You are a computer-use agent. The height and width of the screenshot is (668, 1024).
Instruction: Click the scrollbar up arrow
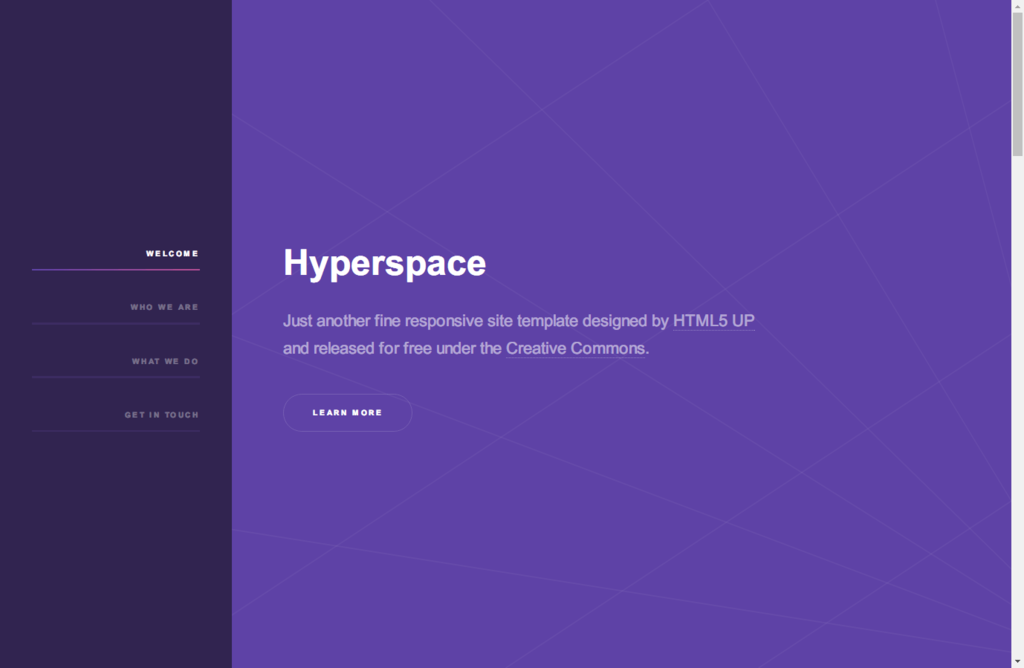[1017, 6]
